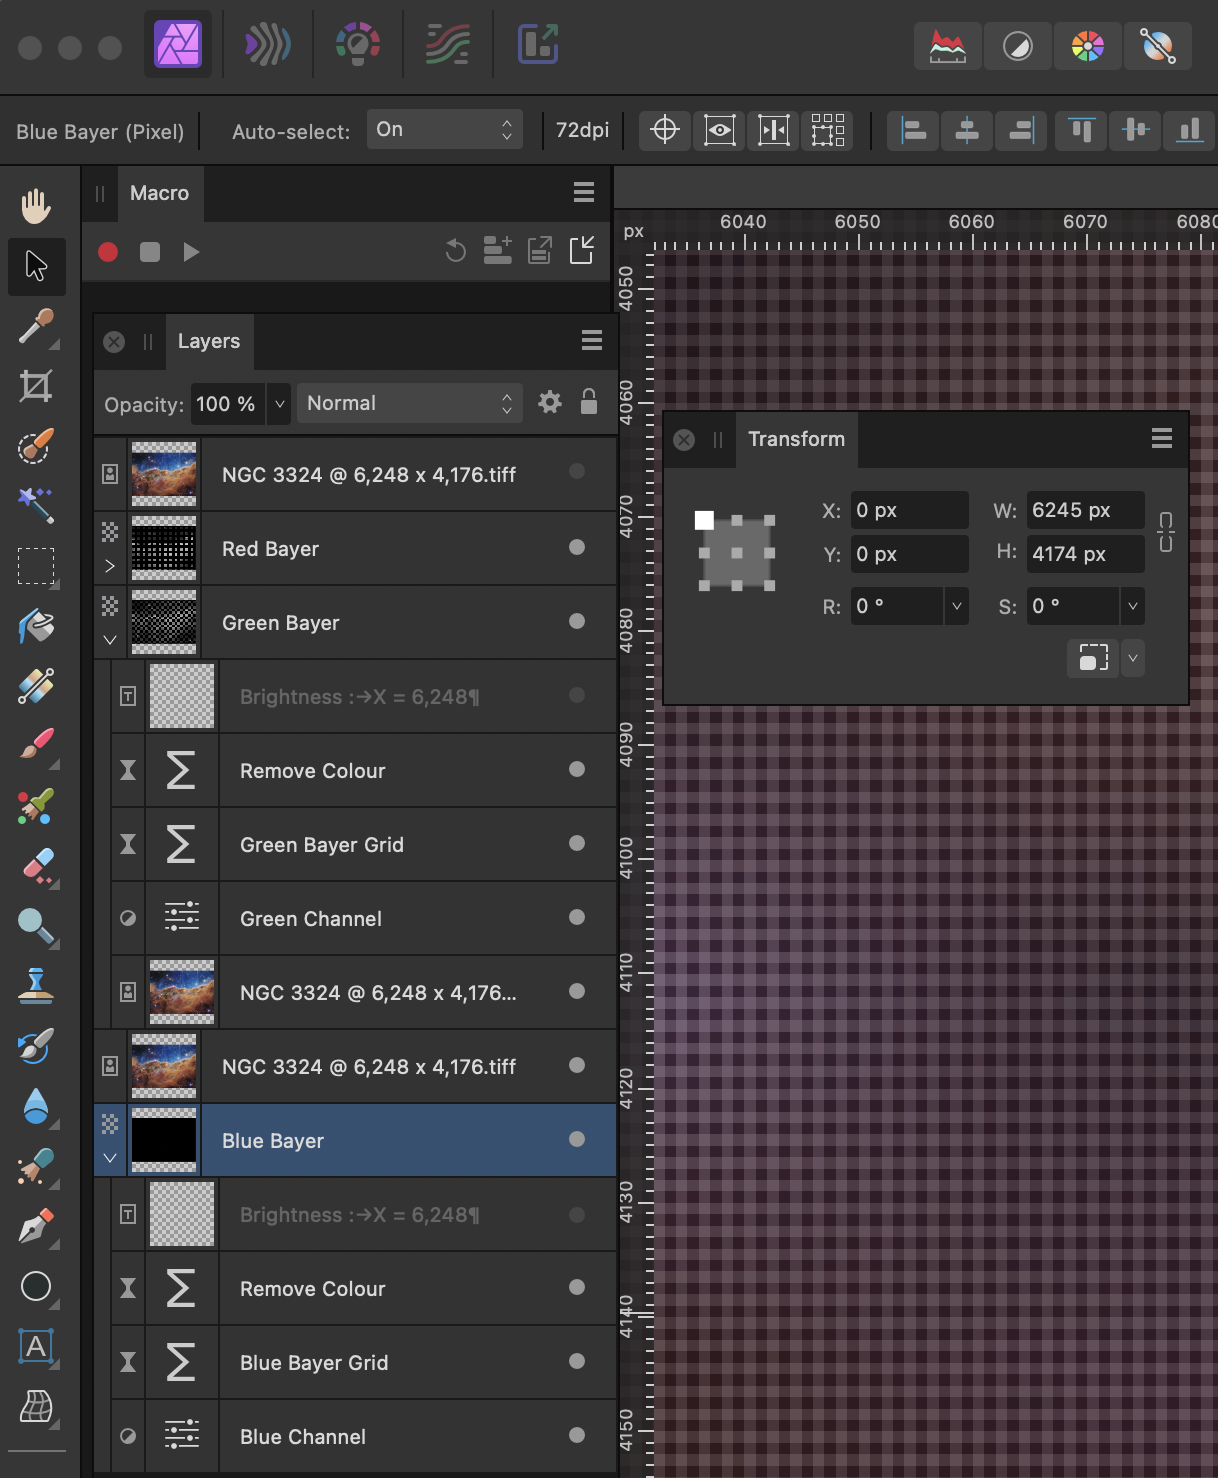Screen dimensions: 1218x1478
Task: Switch to Liquify Persona
Action: coord(268,45)
